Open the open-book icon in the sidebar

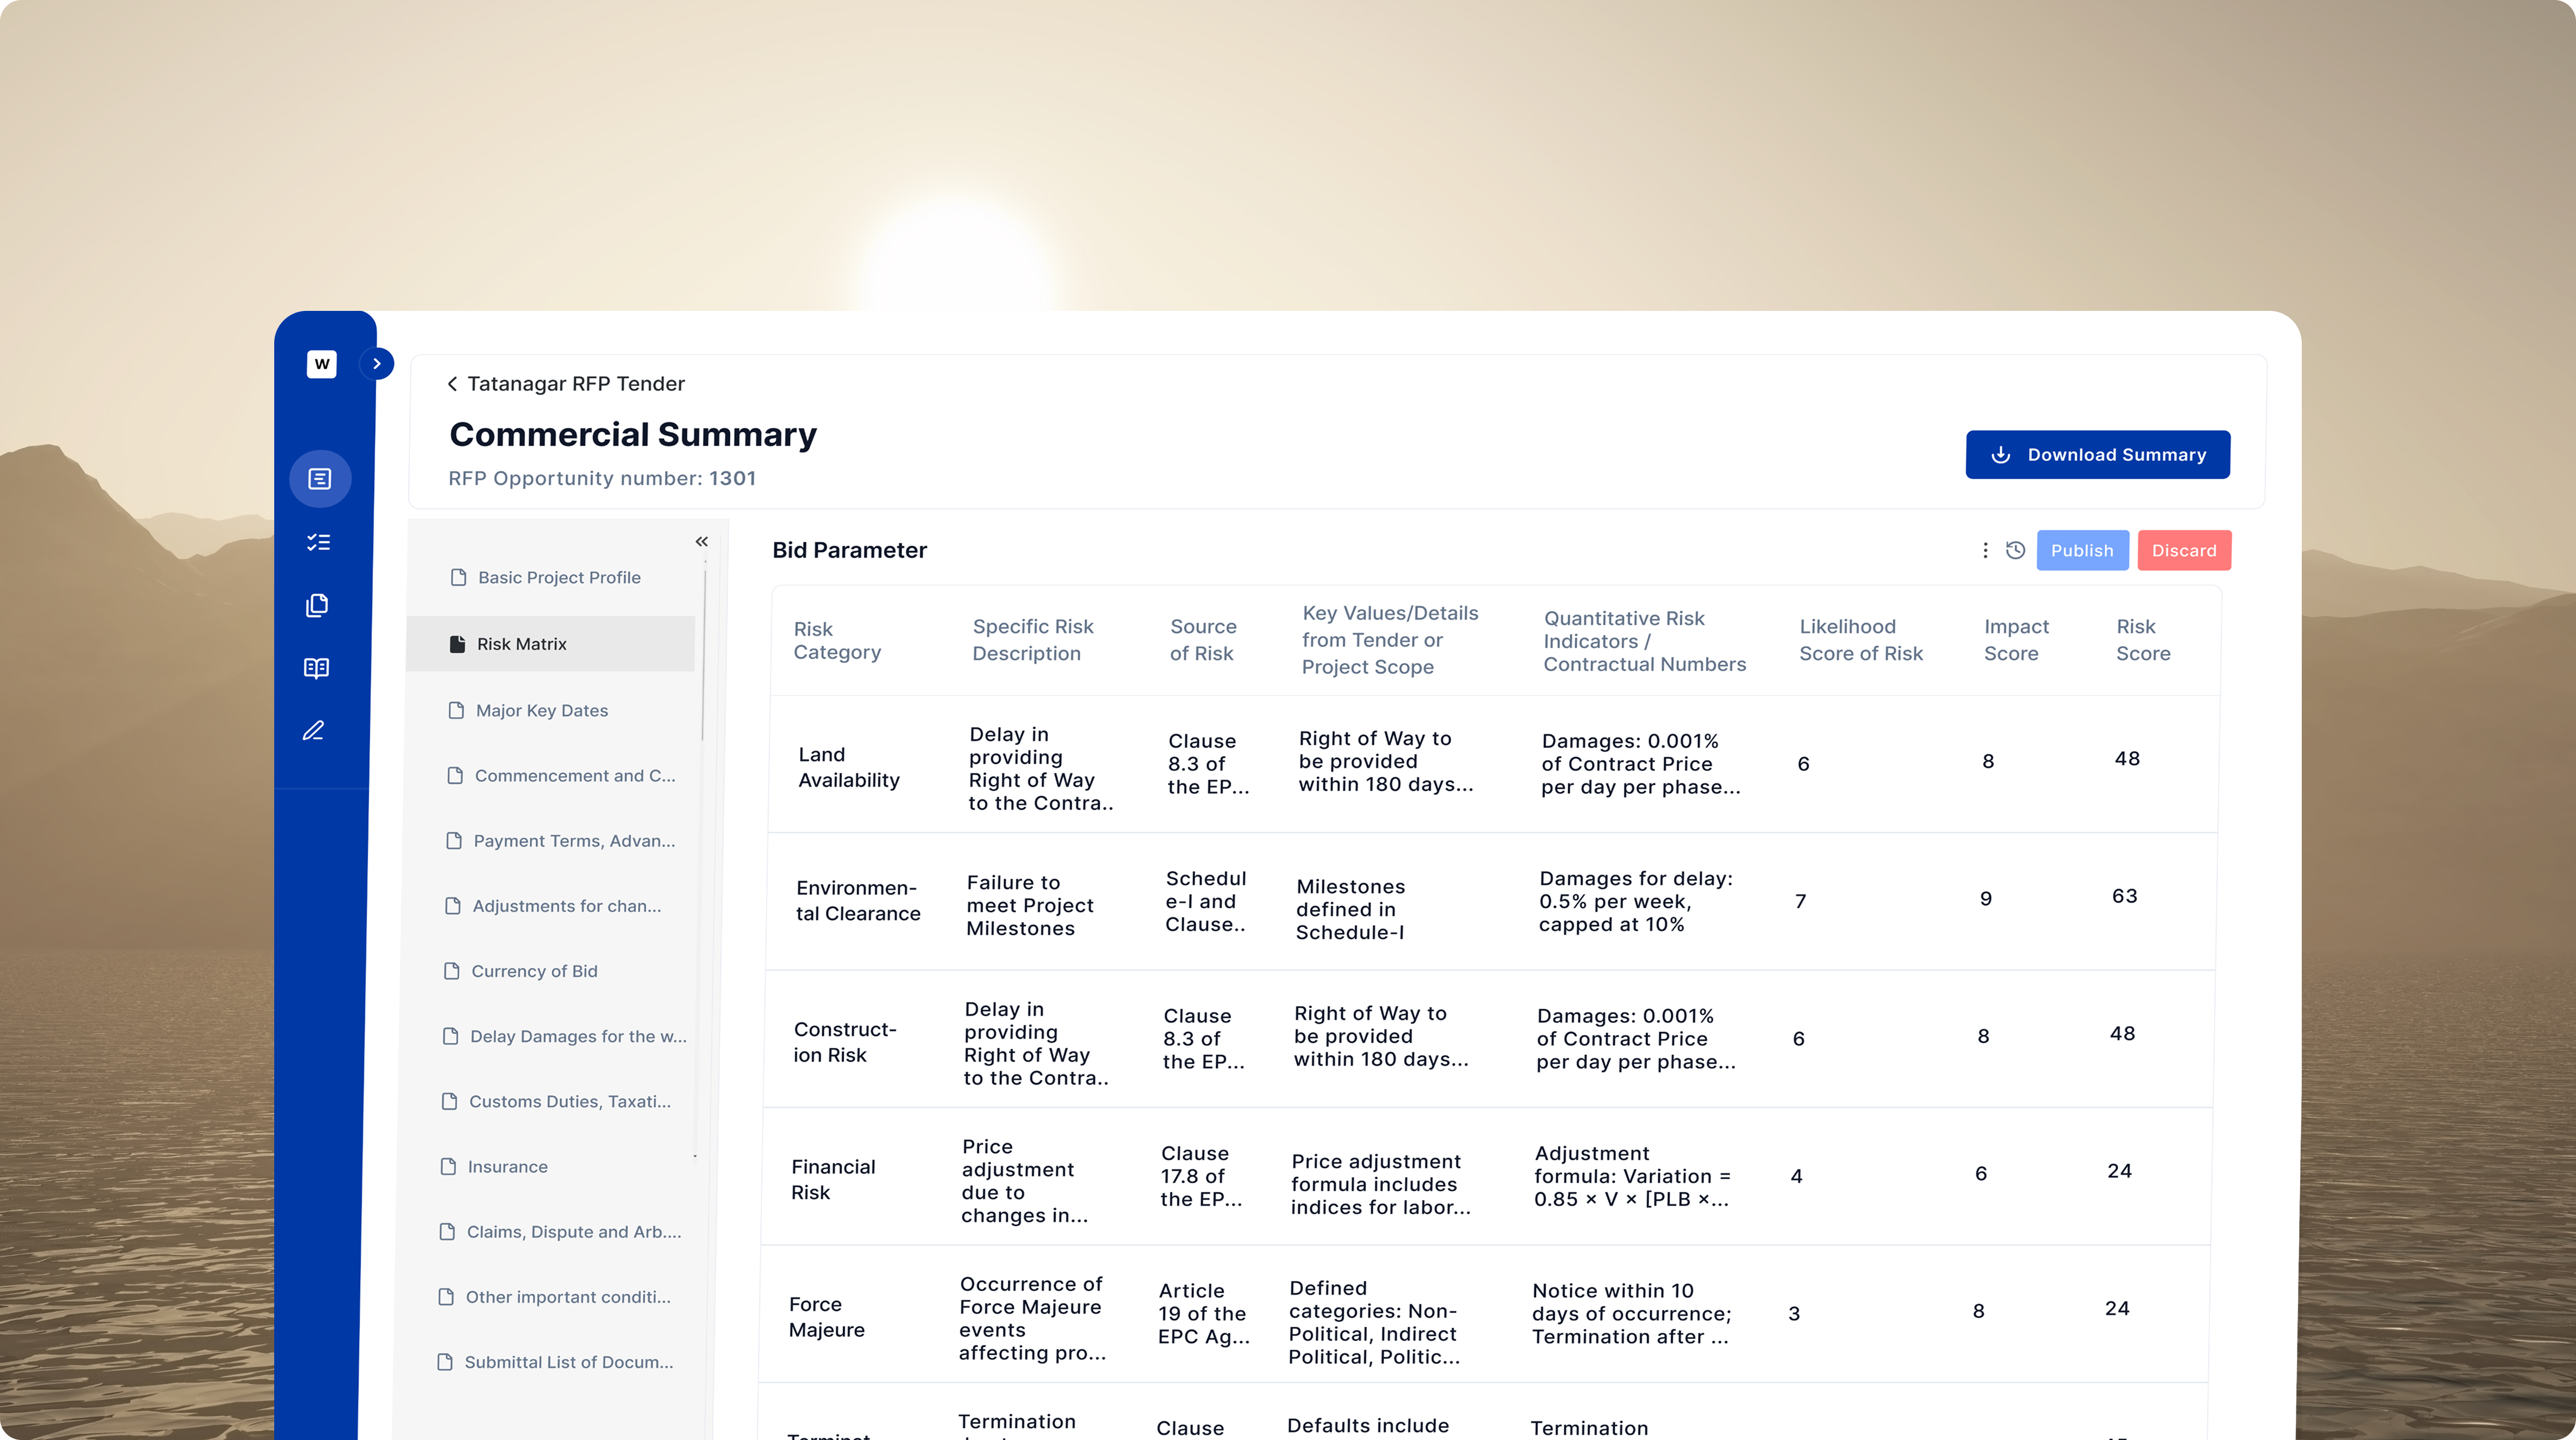316,668
